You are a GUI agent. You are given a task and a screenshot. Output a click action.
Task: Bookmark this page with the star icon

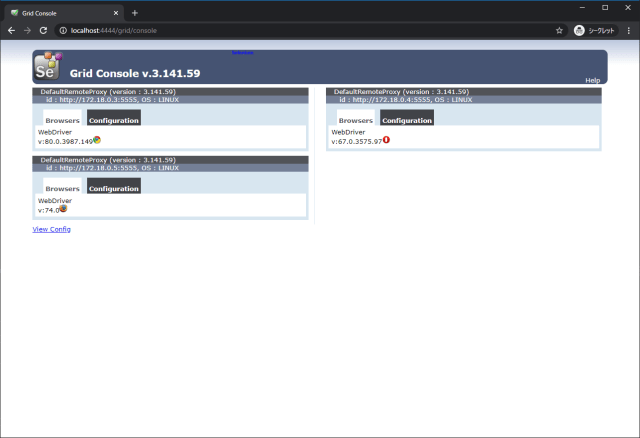click(559, 31)
